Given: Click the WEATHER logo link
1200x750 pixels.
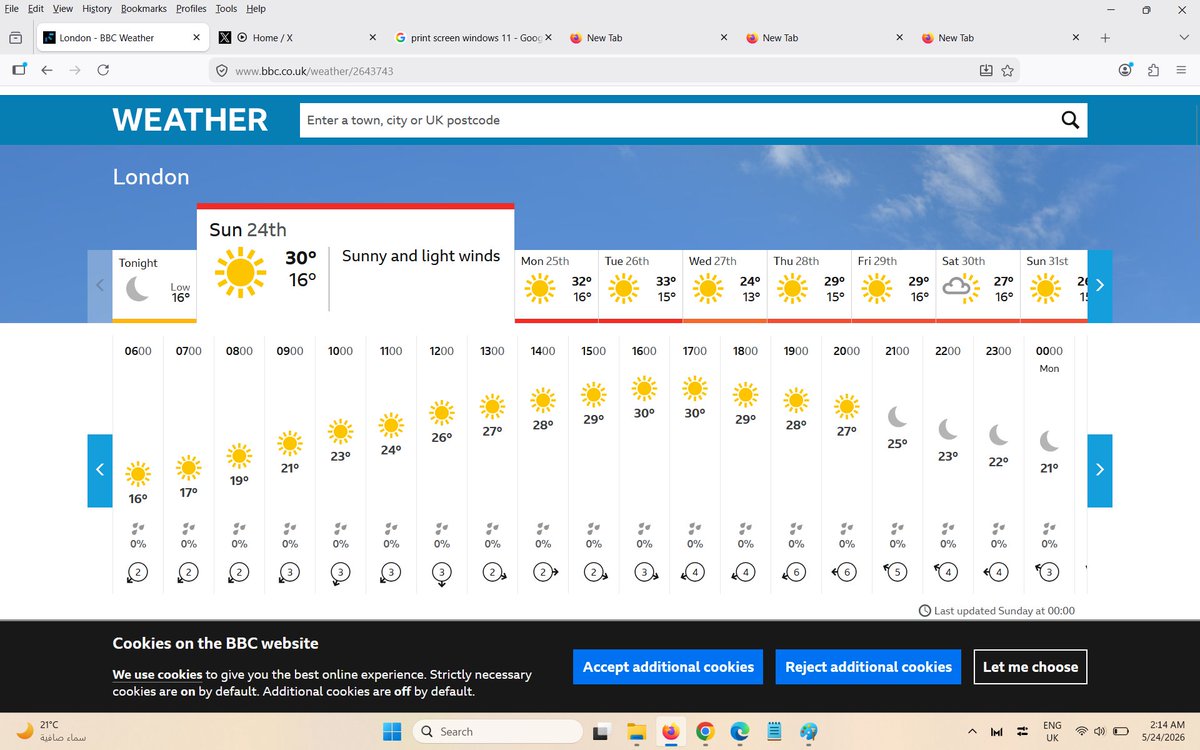Looking at the screenshot, I should [190, 120].
